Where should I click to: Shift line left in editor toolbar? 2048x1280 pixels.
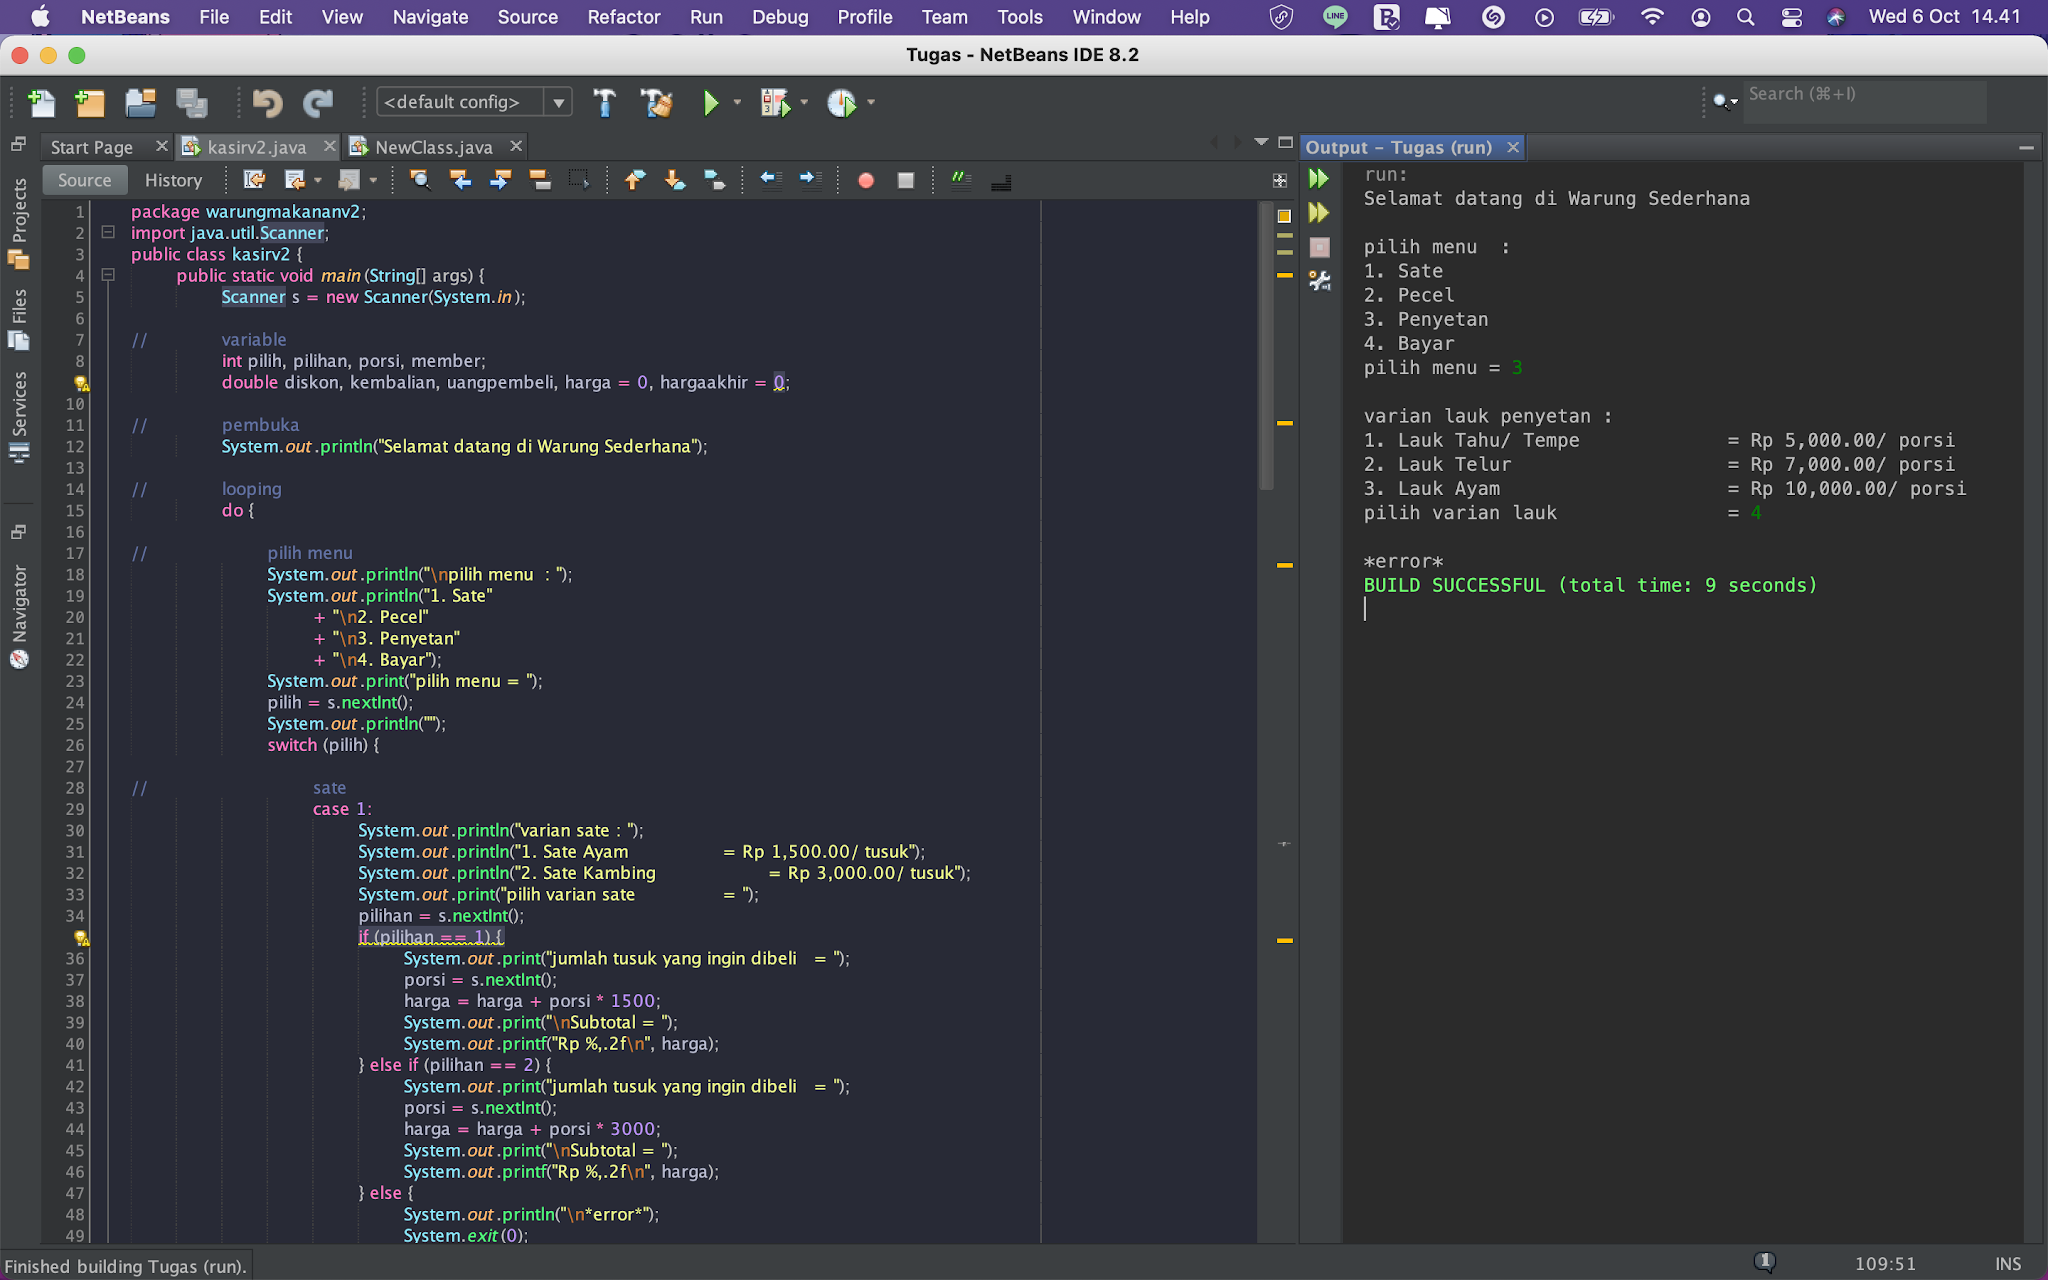pyautogui.click(x=769, y=180)
